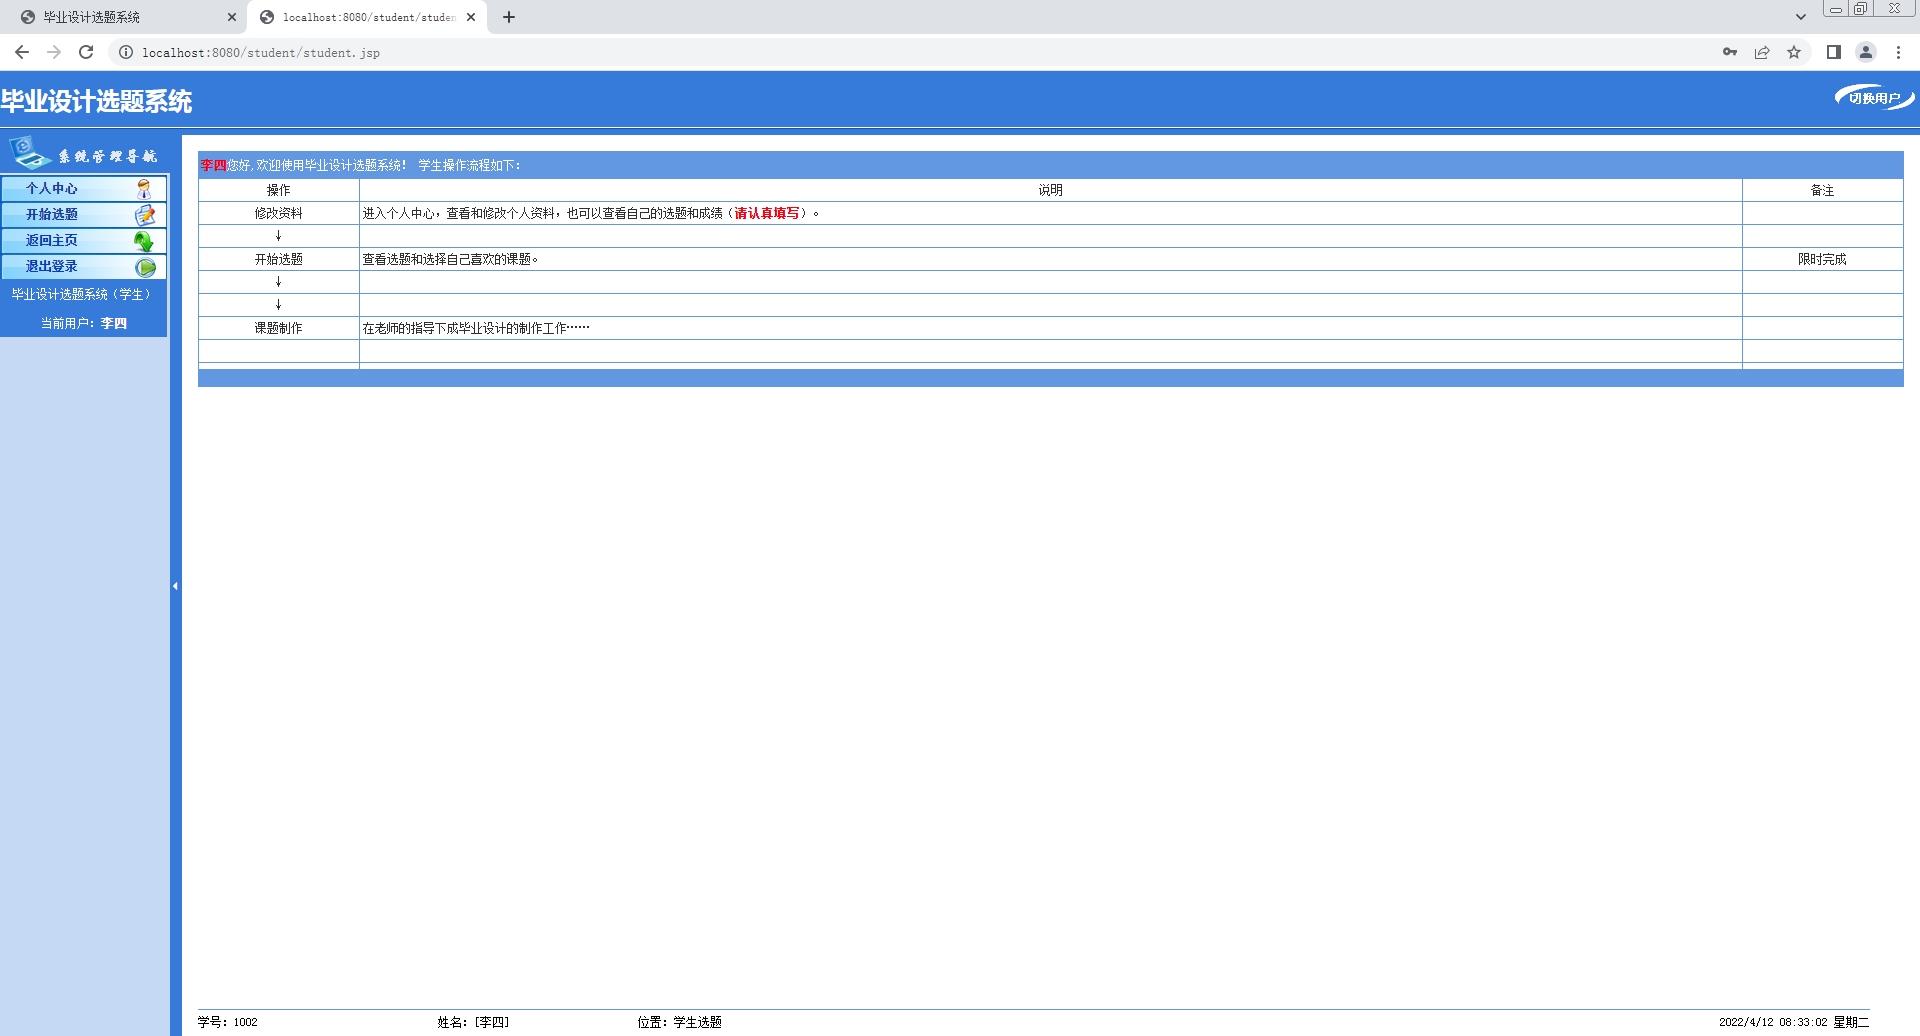Click the 课题制作 cell in the table
The width and height of the screenshot is (1920, 1036).
278,328
